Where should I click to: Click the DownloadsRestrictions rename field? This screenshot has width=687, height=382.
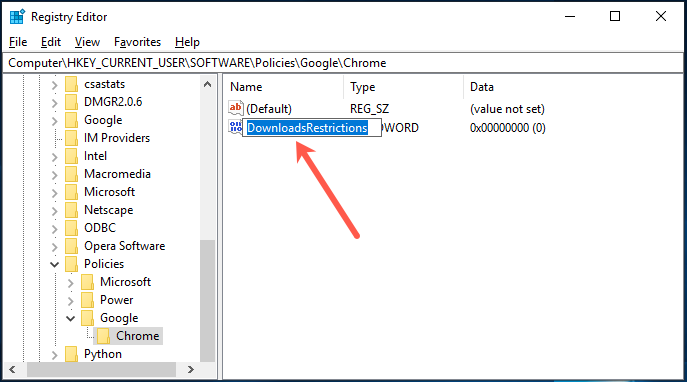[x=312, y=127]
